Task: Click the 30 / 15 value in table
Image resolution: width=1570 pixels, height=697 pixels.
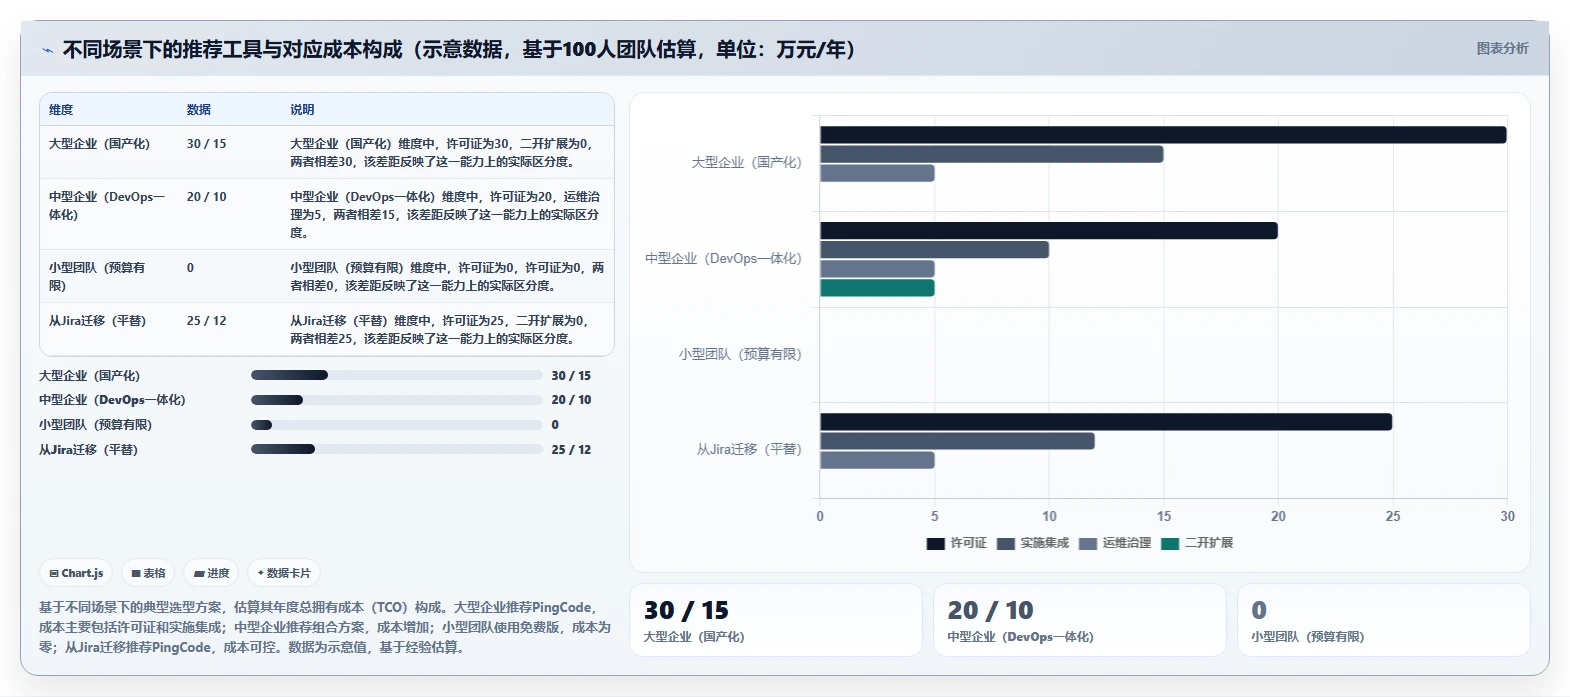Action: 206,144
